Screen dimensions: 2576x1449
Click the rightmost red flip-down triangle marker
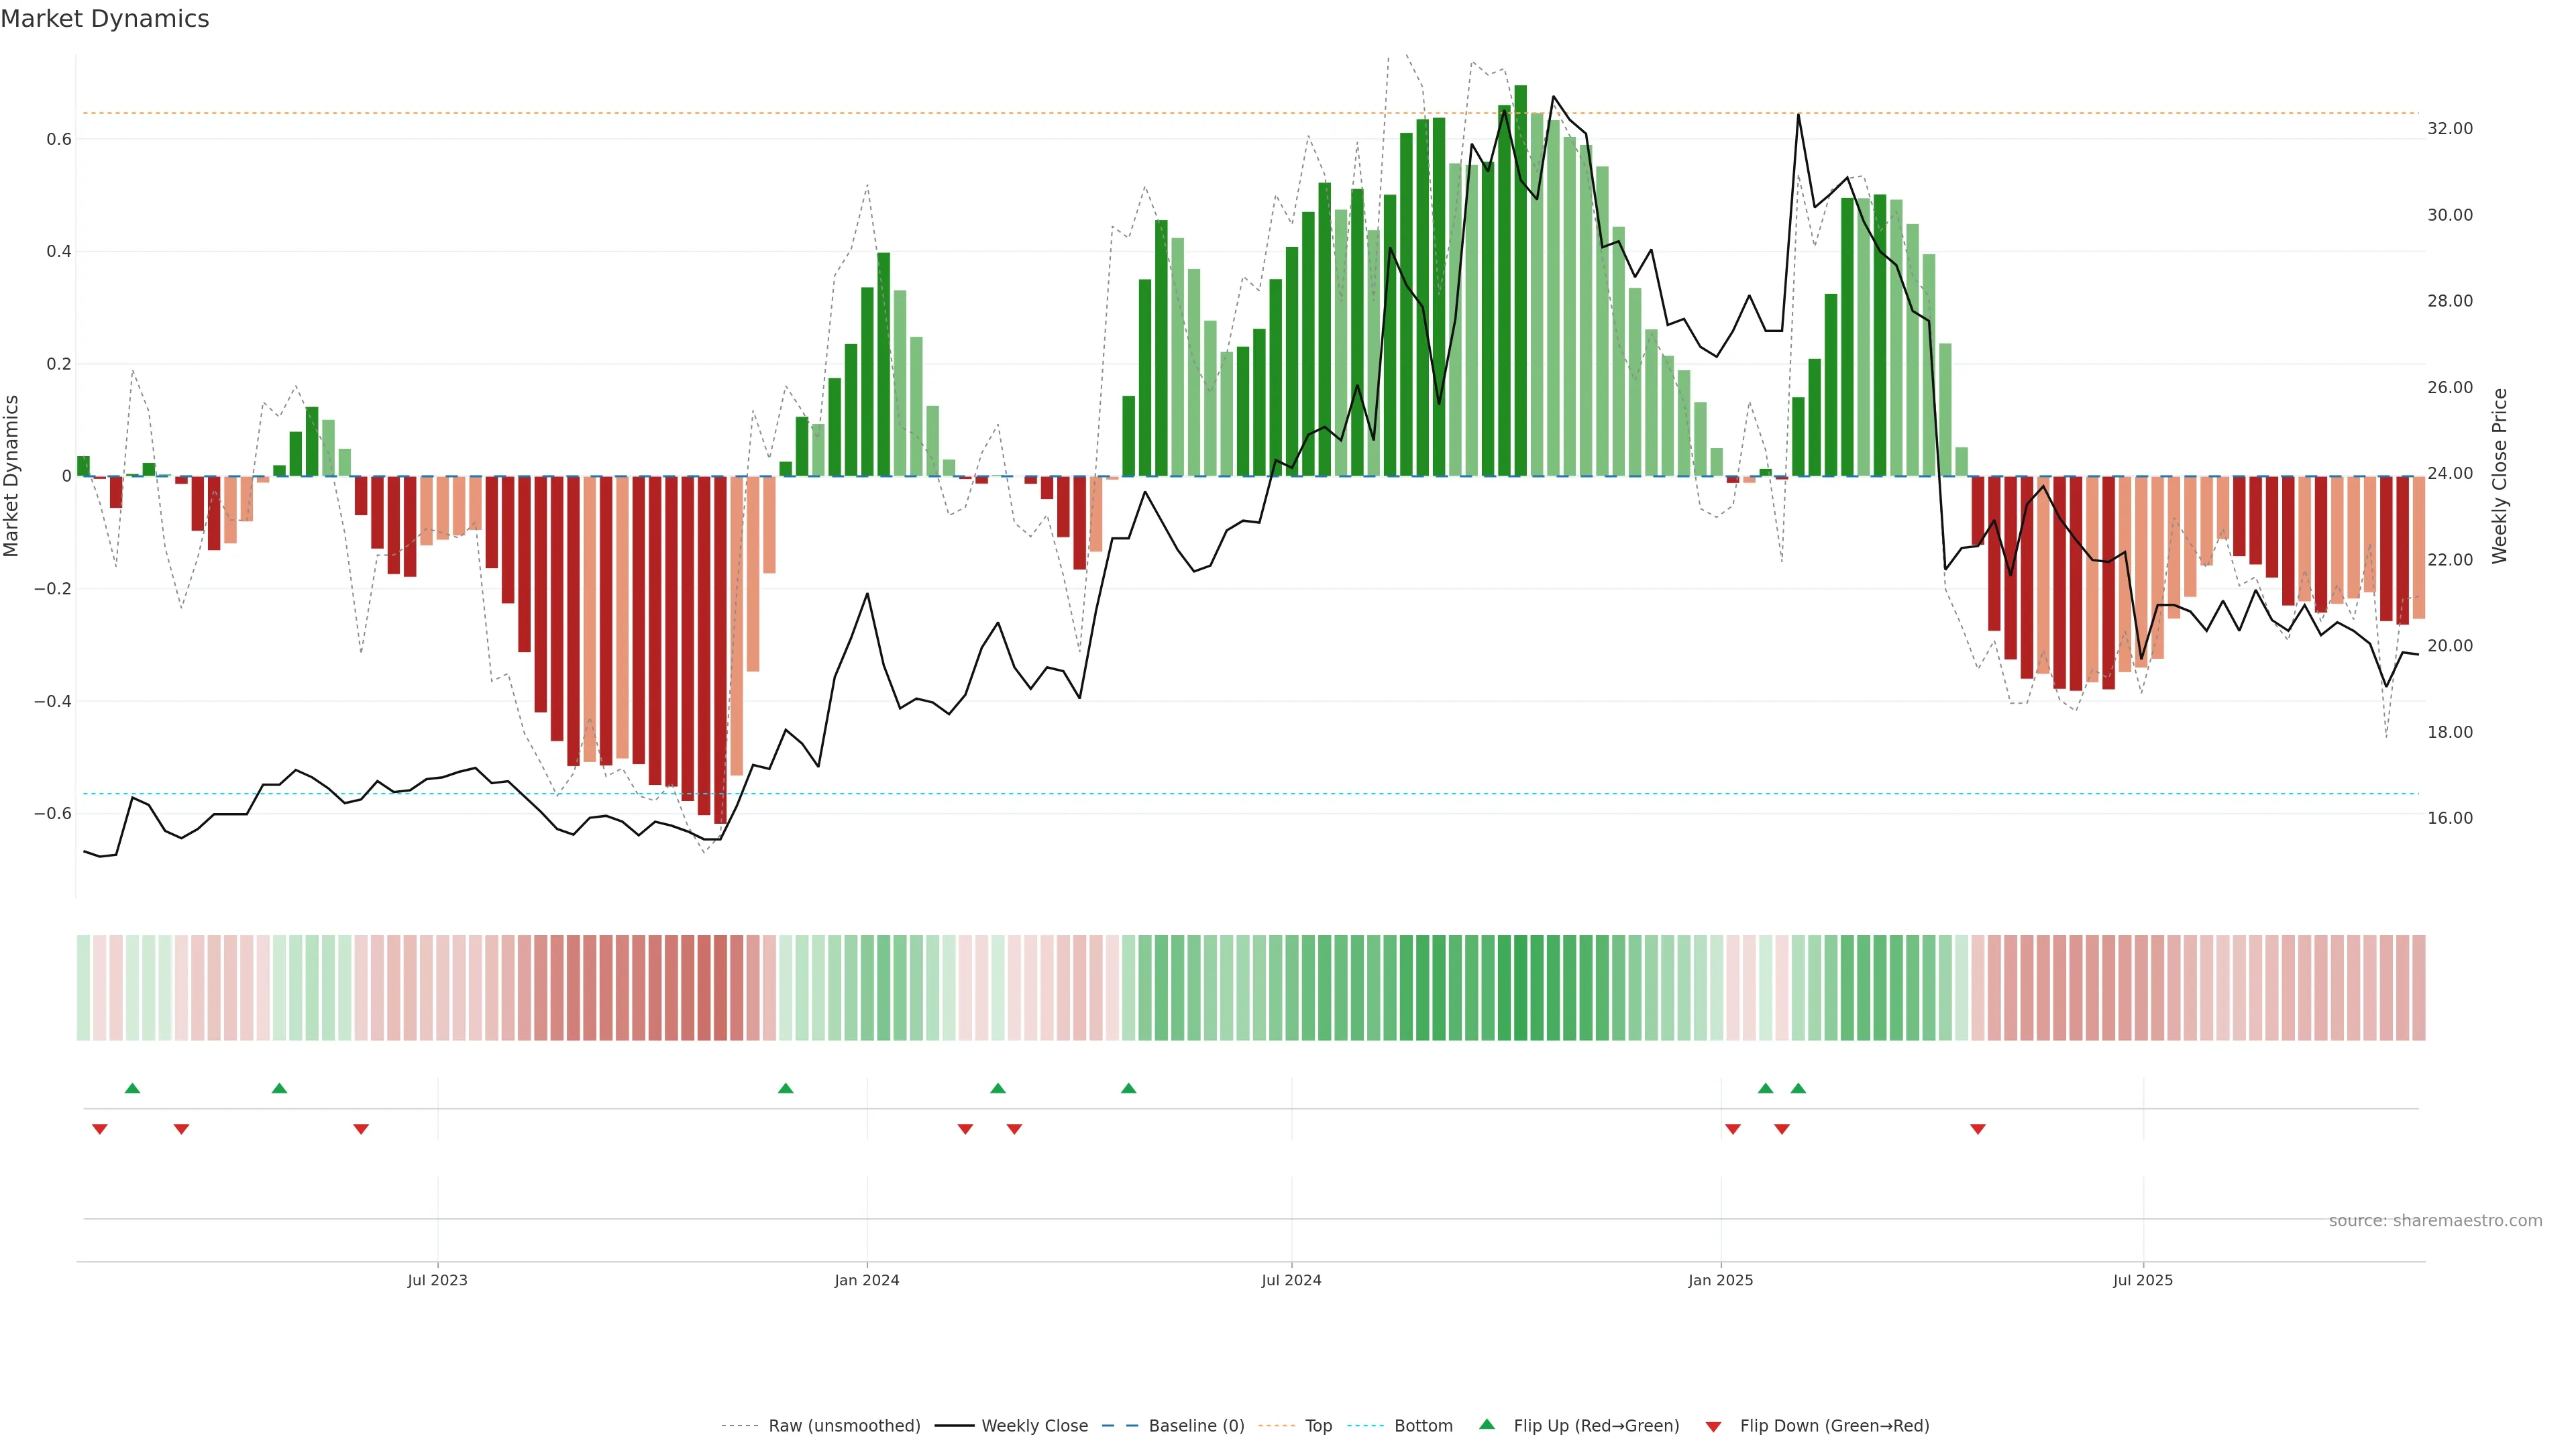coord(1977,1129)
